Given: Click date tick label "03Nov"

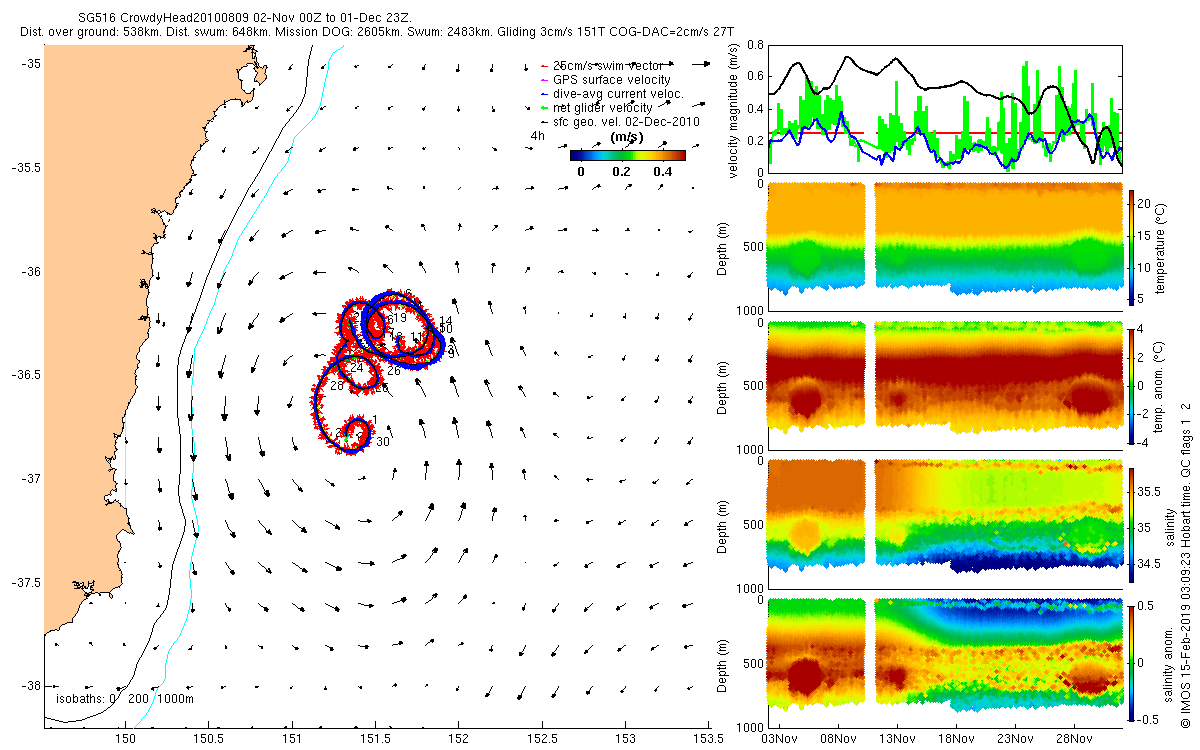Looking at the screenshot, I should tap(779, 738).
